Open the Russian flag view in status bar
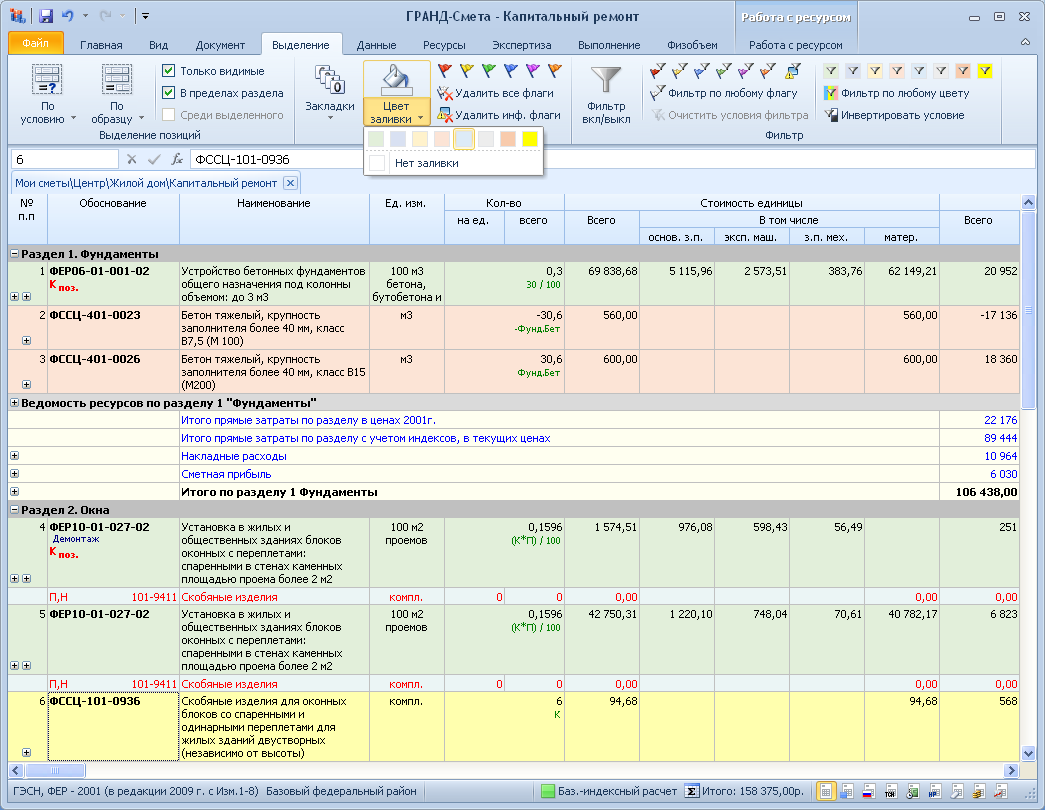 click(x=868, y=791)
